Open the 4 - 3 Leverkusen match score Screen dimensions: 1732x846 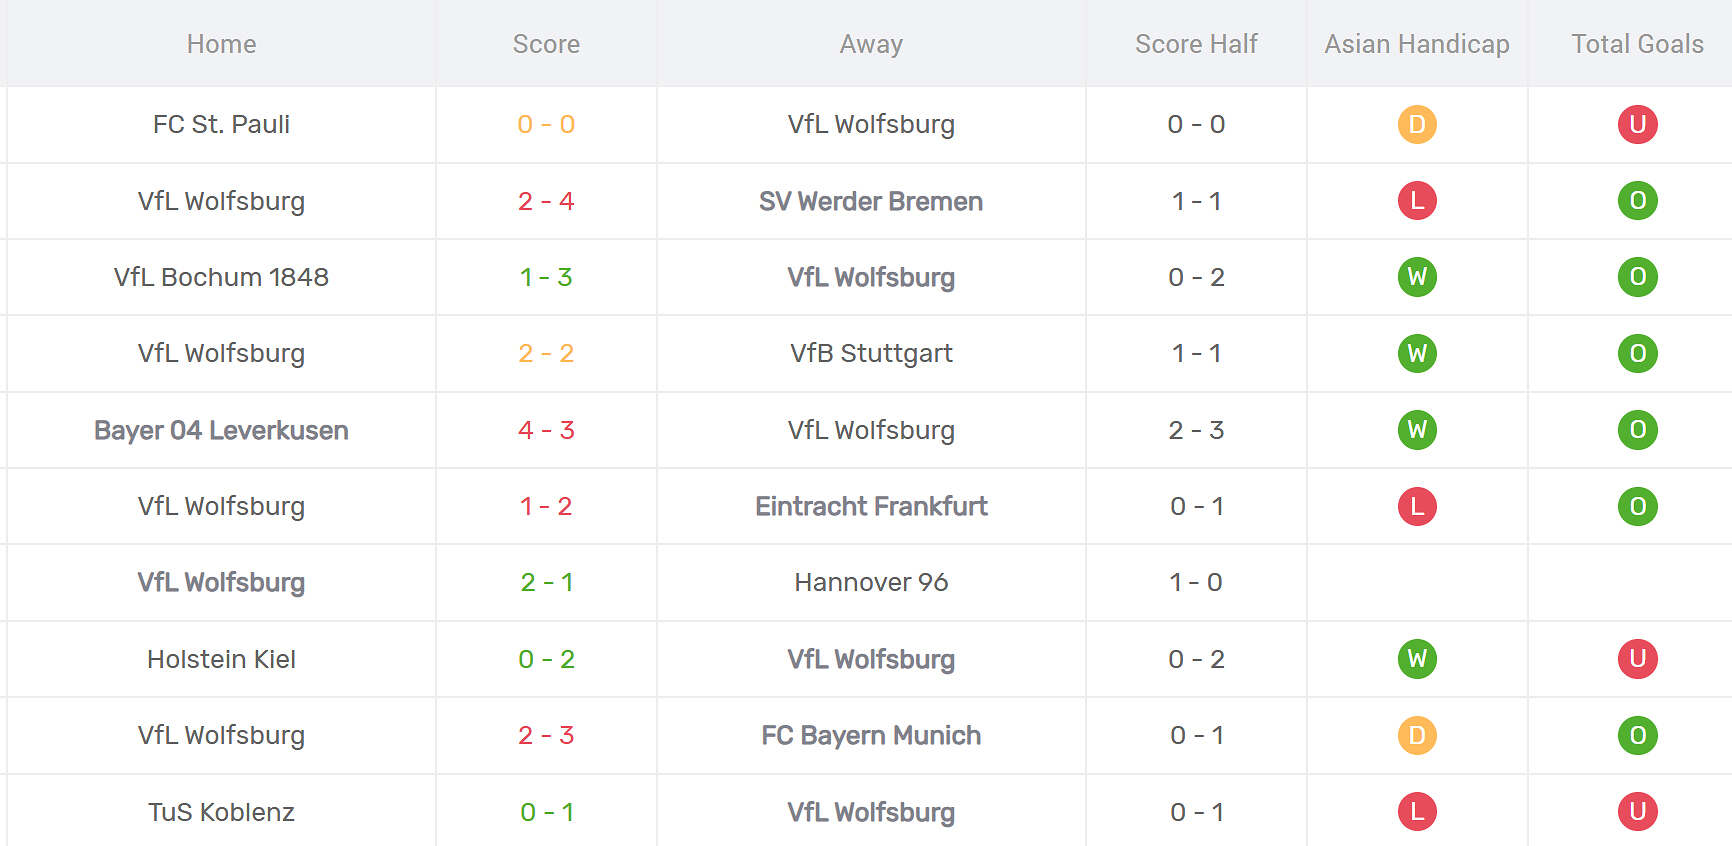(x=546, y=430)
